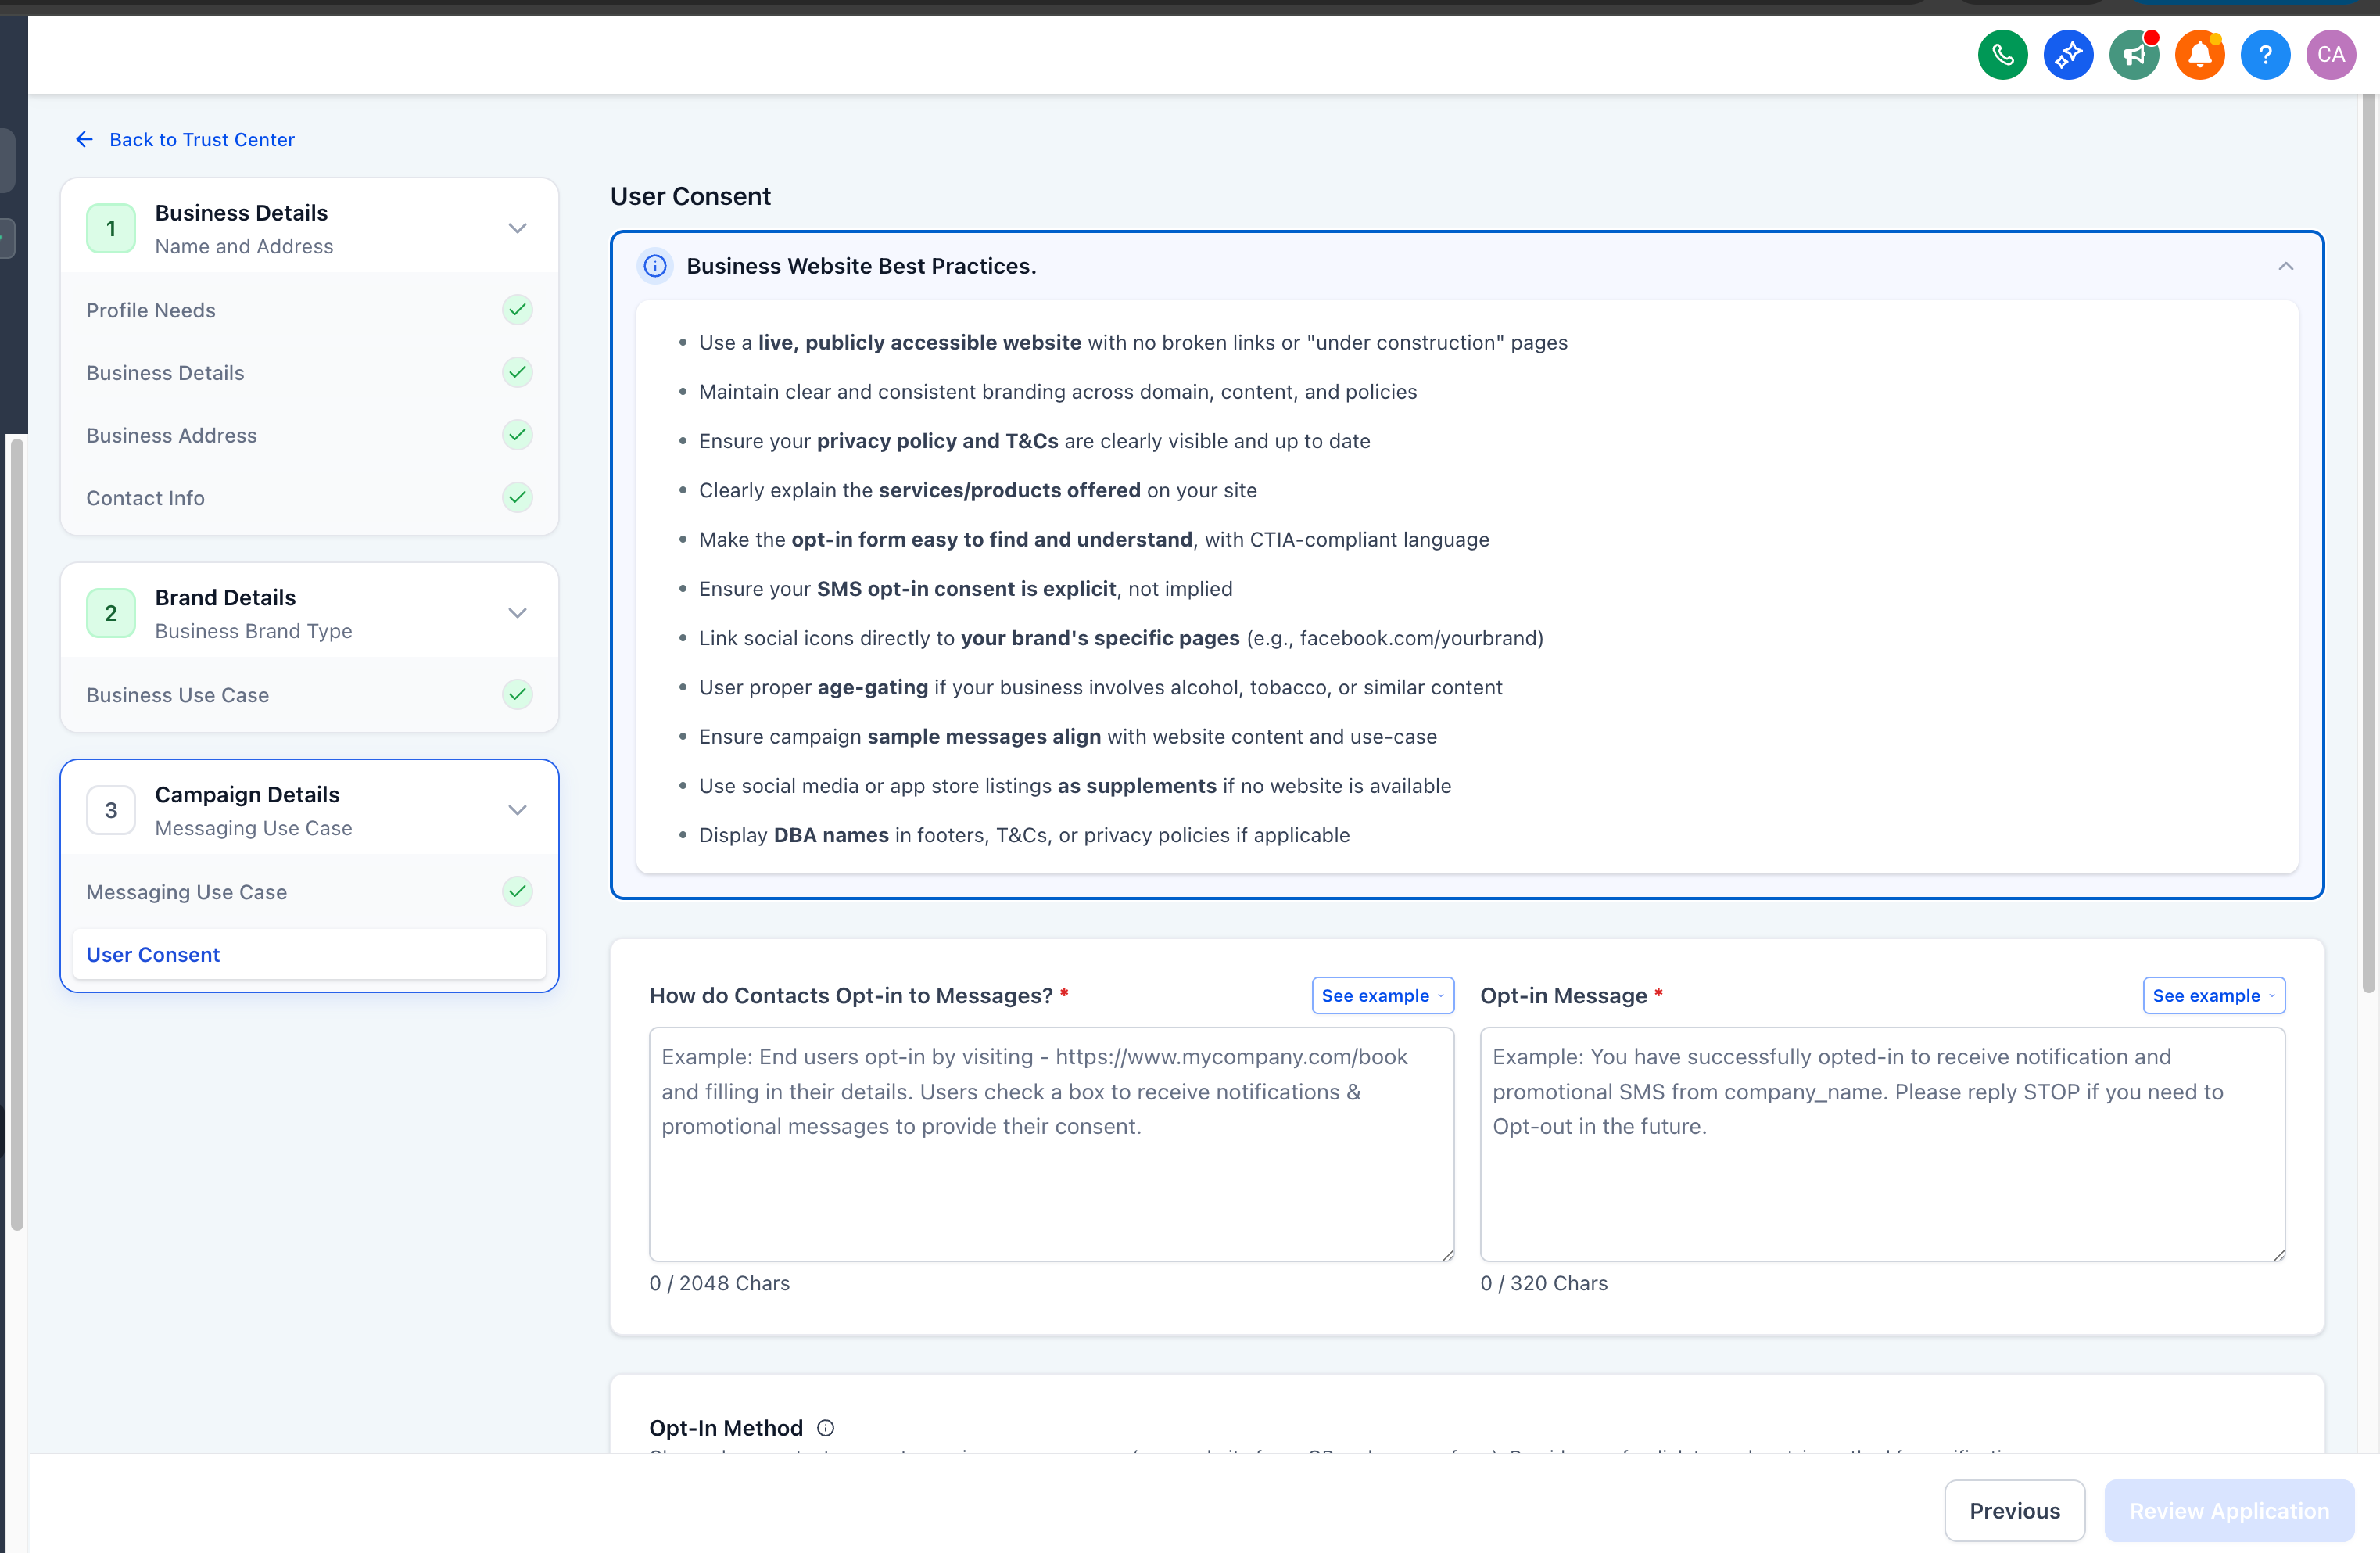Open See example dropdown for Opt-in Message
This screenshot has height=1553, width=2380.
2213,995
